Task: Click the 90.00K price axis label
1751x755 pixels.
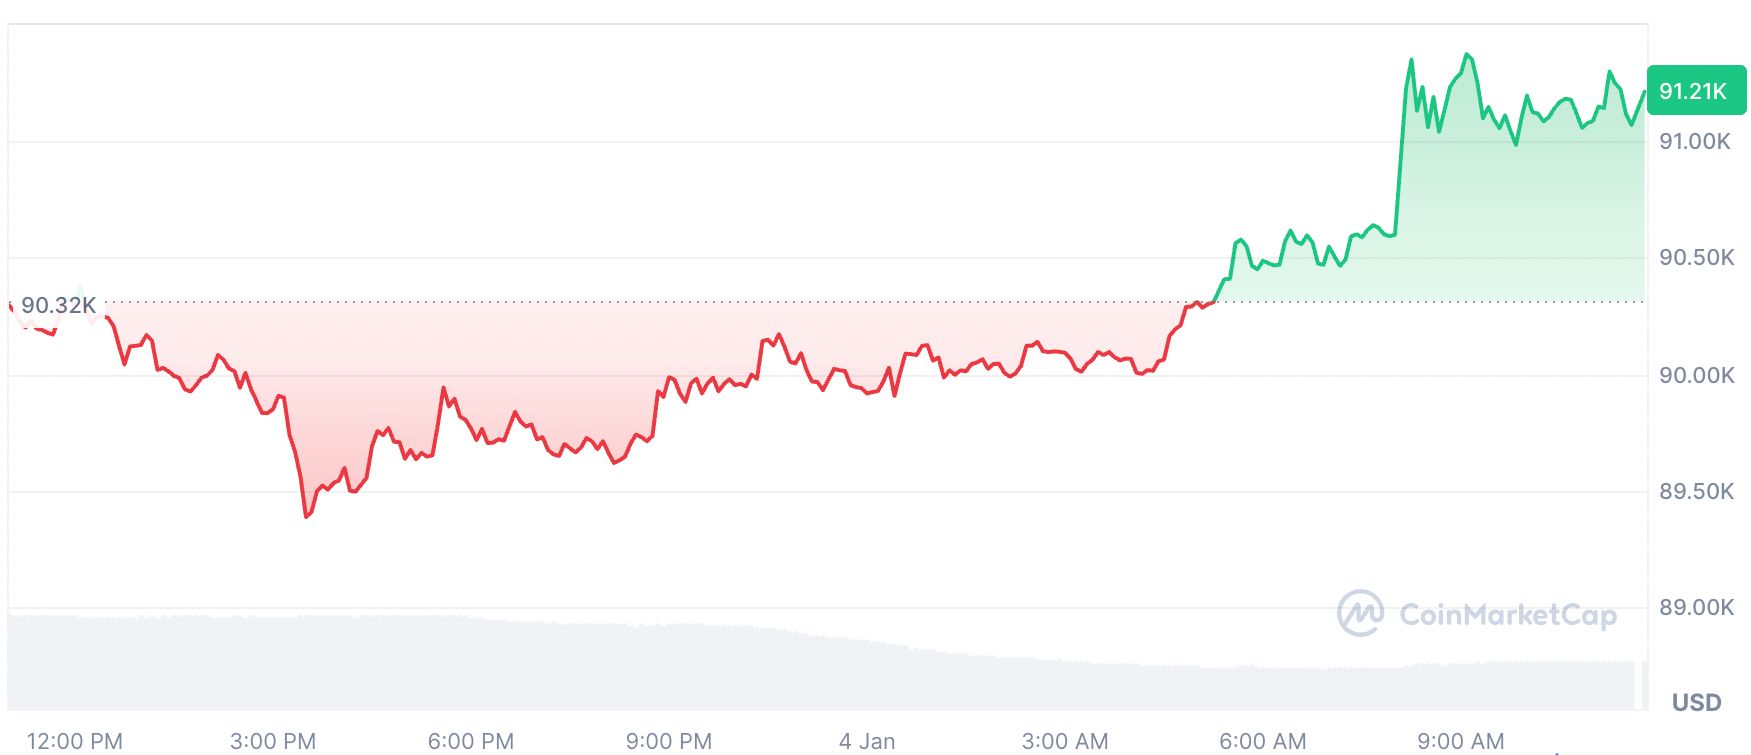Action: coord(1697,375)
